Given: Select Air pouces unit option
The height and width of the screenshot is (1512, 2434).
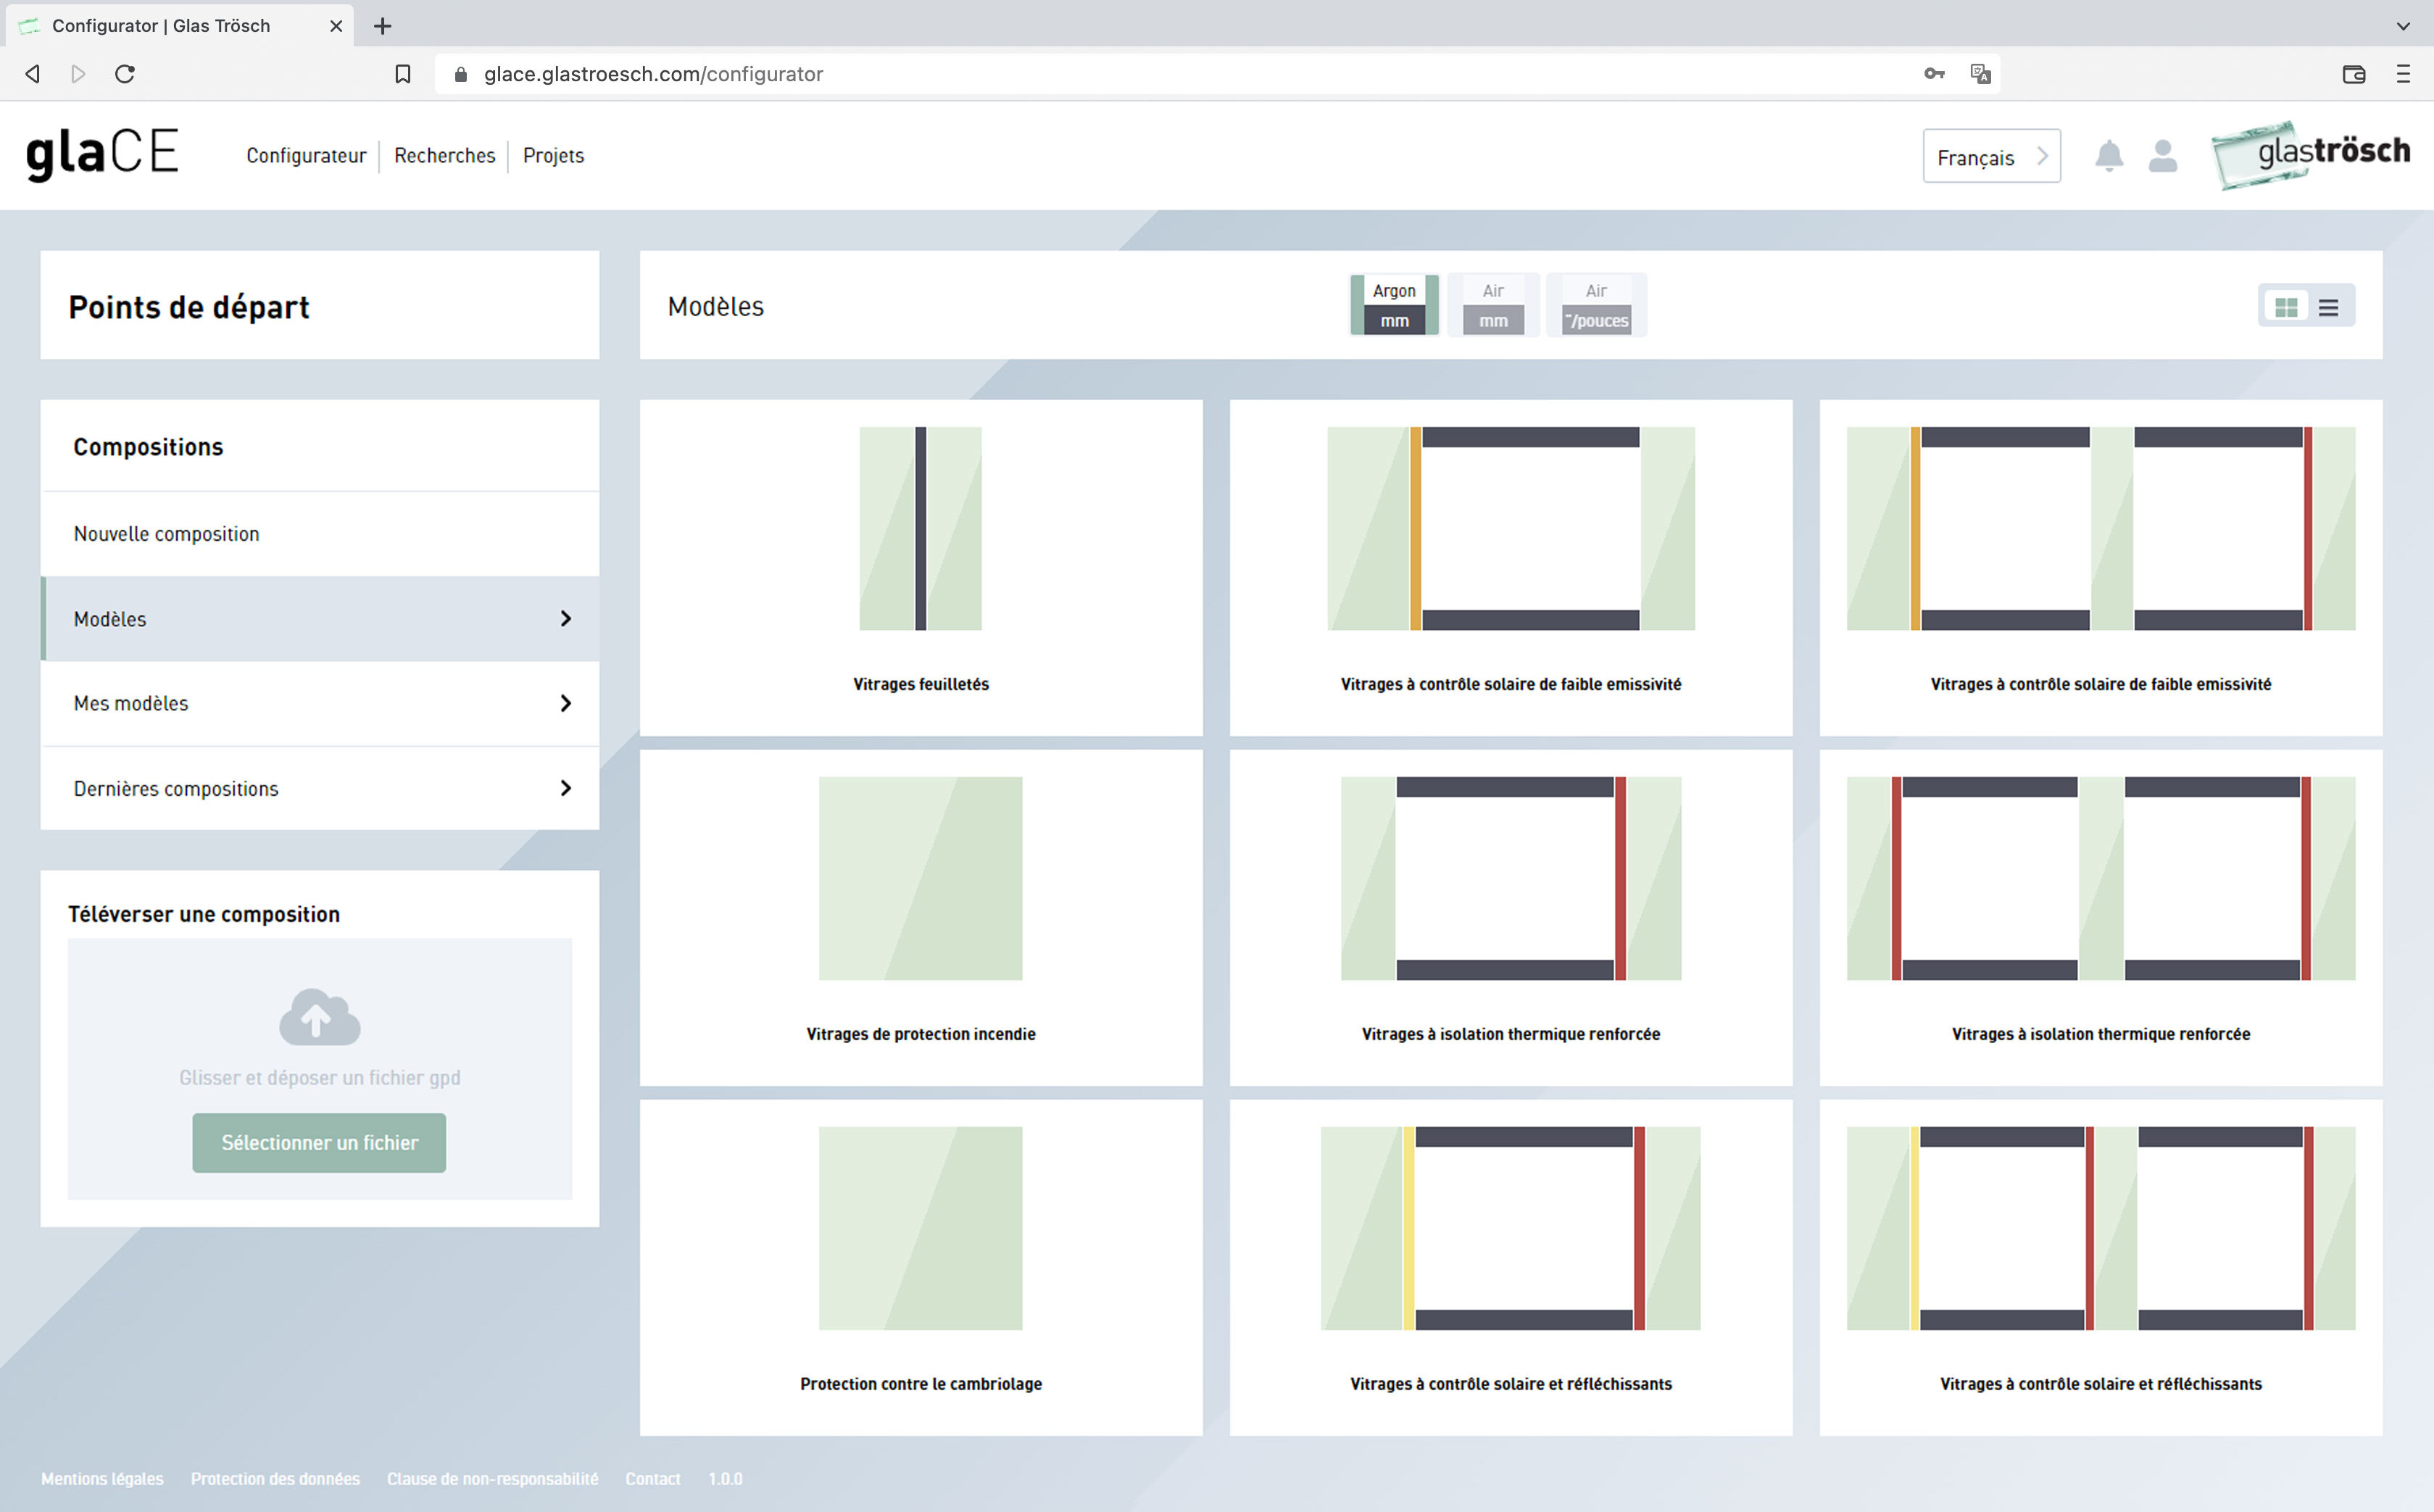Looking at the screenshot, I should (1596, 305).
